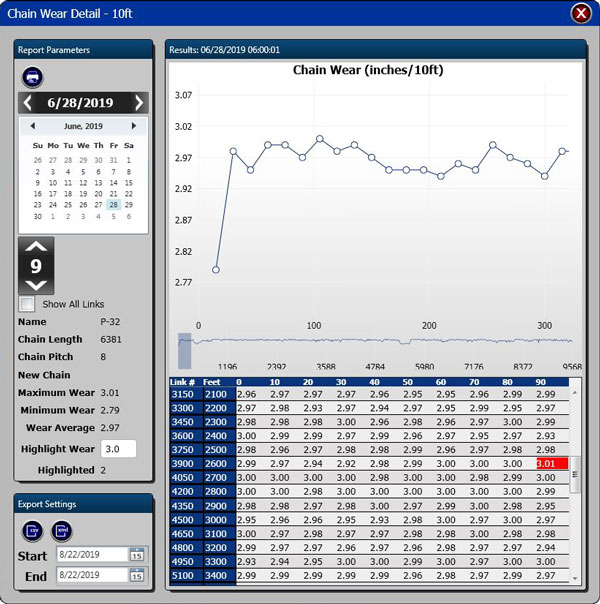Select June 28 in the calendar
The width and height of the screenshot is (600, 604).
pos(114,205)
